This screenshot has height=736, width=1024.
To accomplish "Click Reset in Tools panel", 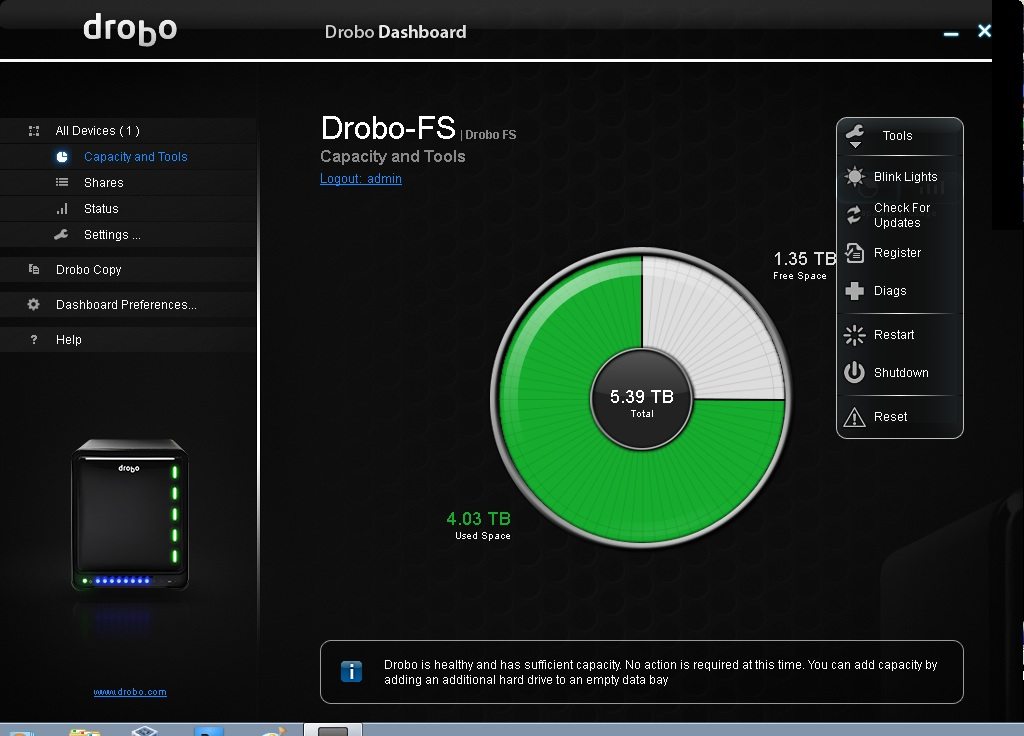I will tap(891, 417).
